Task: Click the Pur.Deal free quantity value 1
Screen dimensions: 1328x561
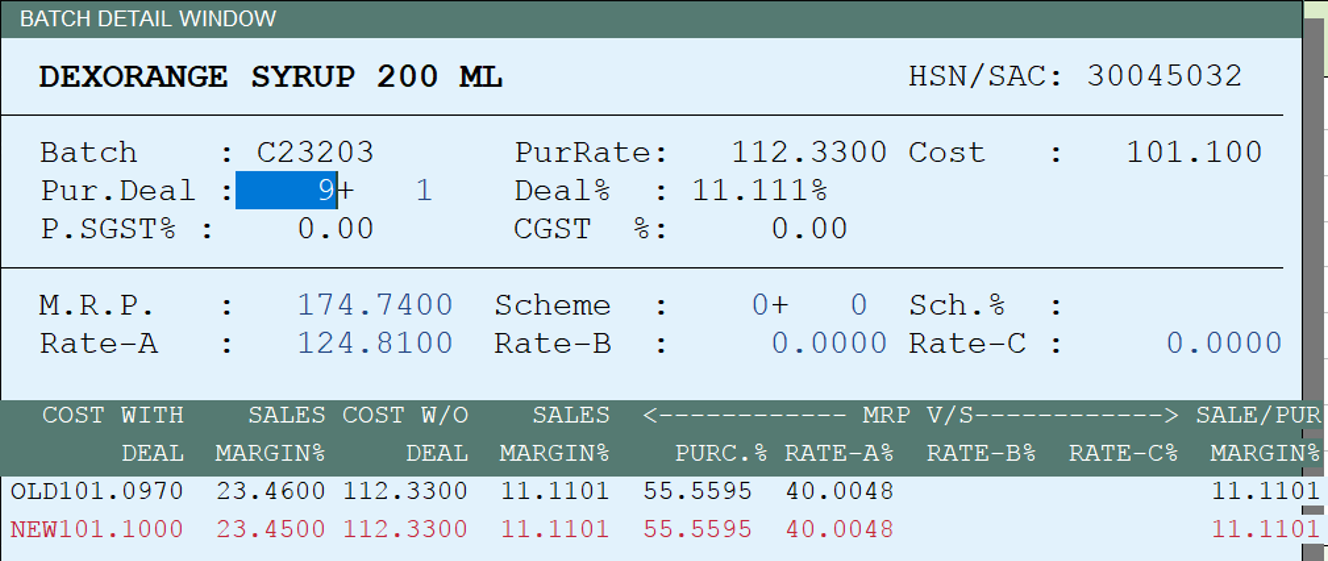Action: [423, 190]
